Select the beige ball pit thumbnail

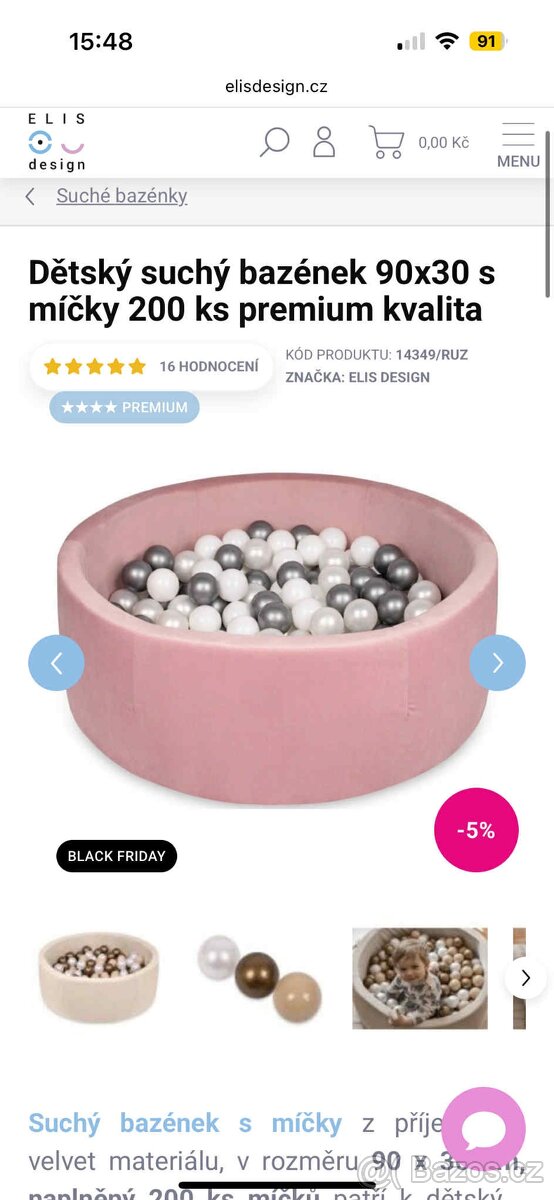(x=97, y=977)
